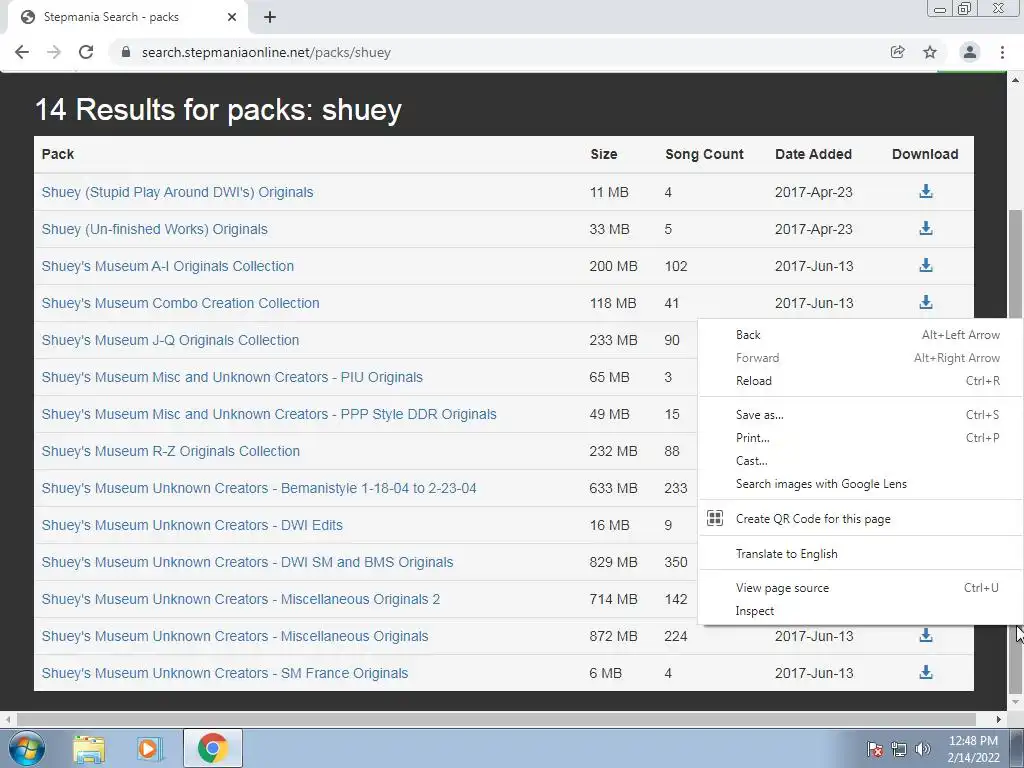Open Shuey (Un-finished Works) Originals link
1024x768 pixels.
pyautogui.click(x=154, y=229)
